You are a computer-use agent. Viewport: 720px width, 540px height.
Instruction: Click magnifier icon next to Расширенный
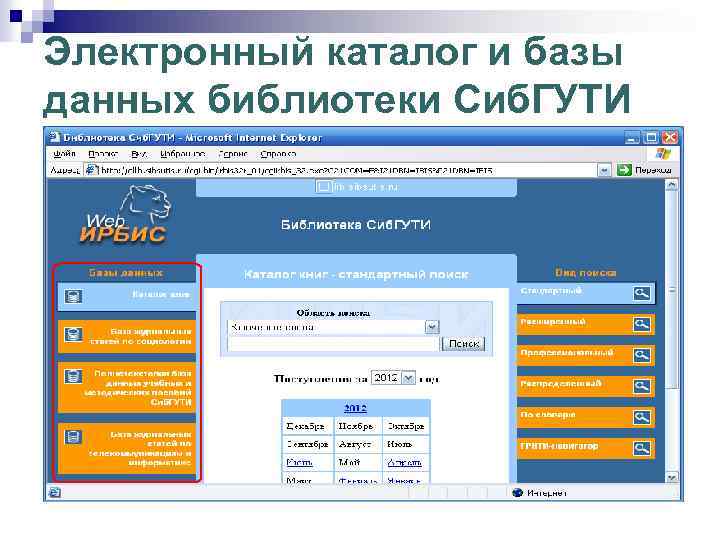[x=641, y=325]
